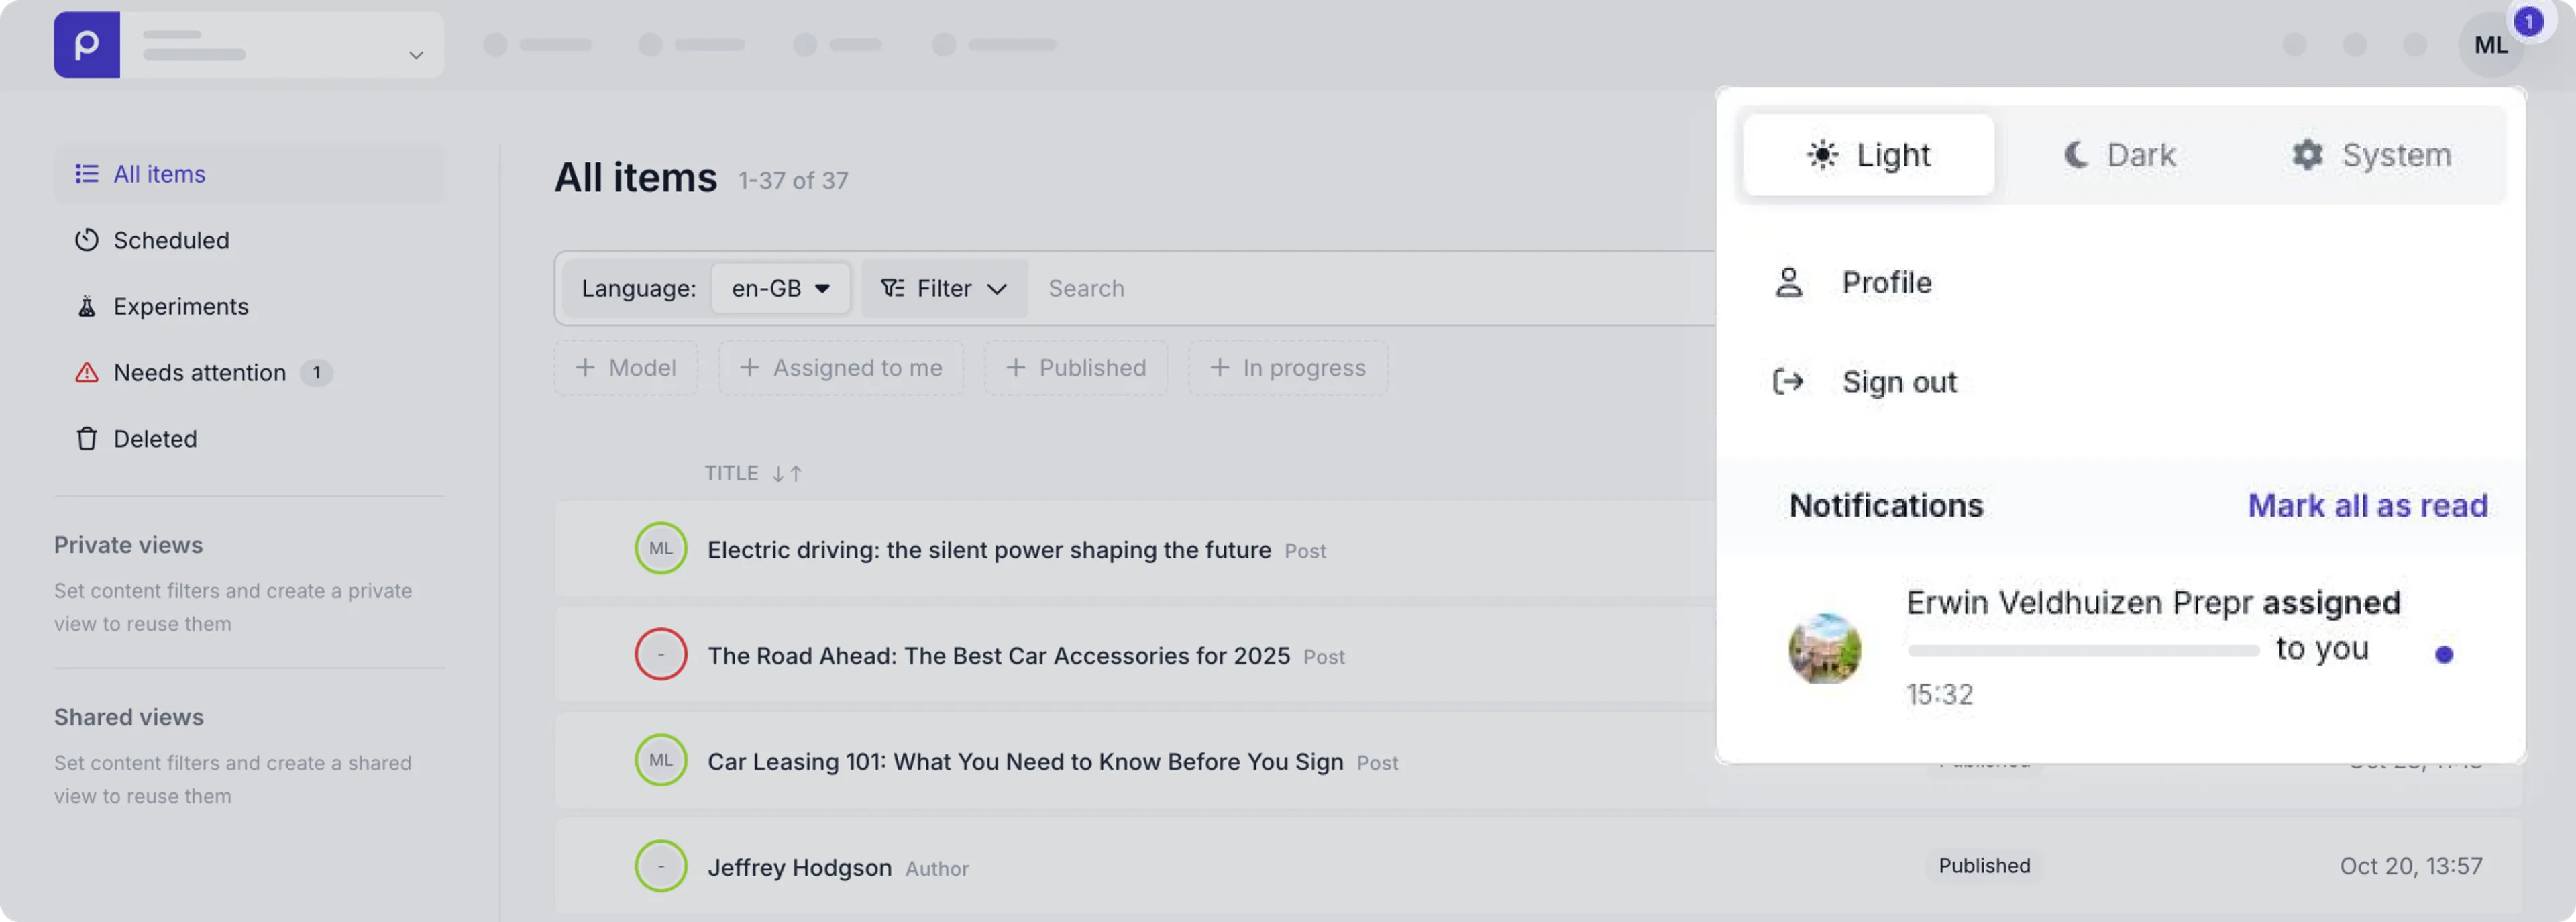Expand the Filter options
The height and width of the screenshot is (922, 2576).
pyautogui.click(x=943, y=288)
